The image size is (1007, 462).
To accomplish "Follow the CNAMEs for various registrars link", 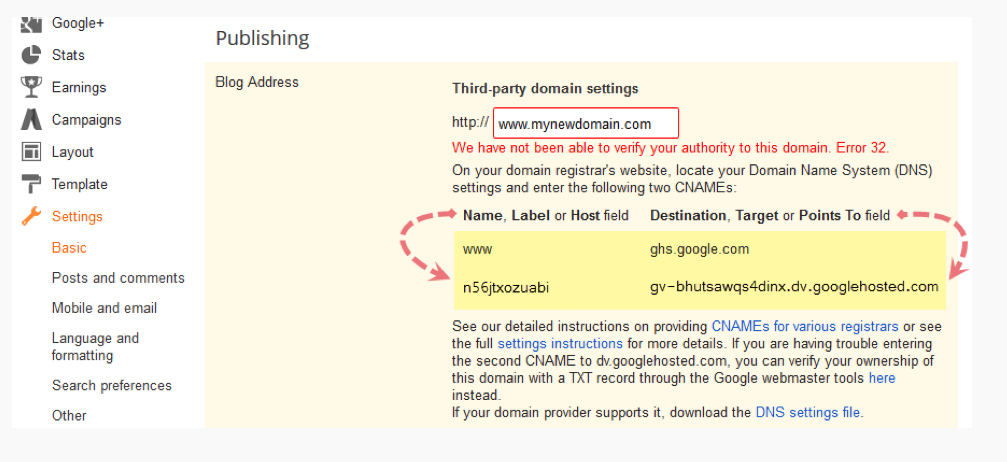I will pyautogui.click(x=805, y=325).
